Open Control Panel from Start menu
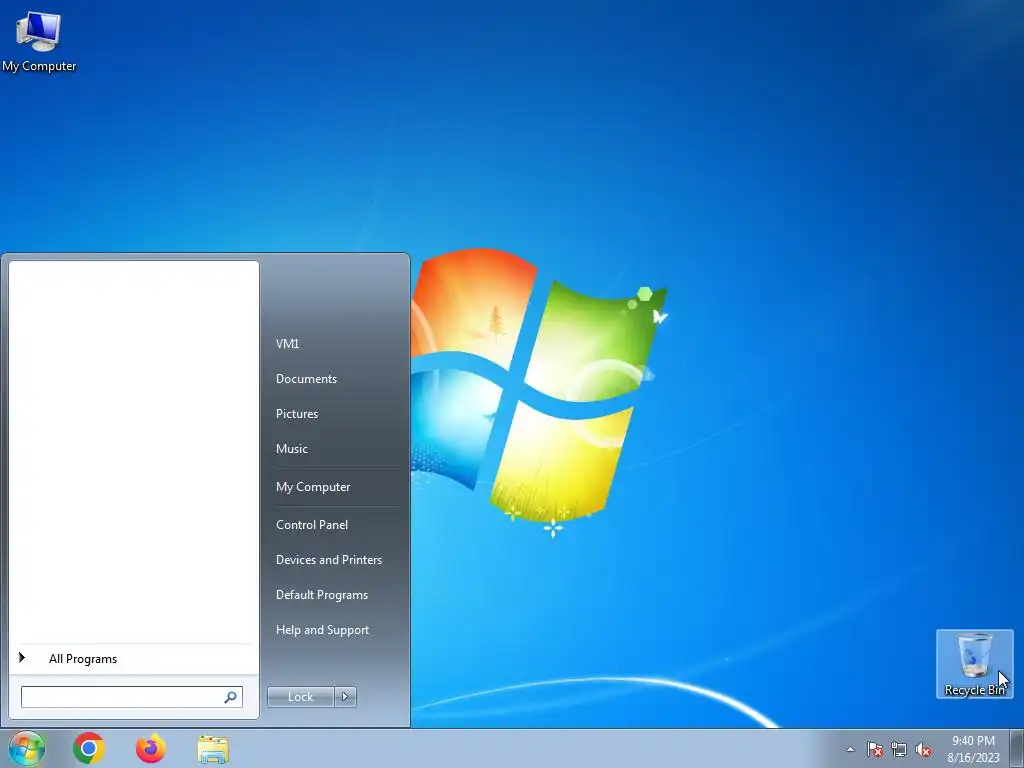 pos(312,525)
